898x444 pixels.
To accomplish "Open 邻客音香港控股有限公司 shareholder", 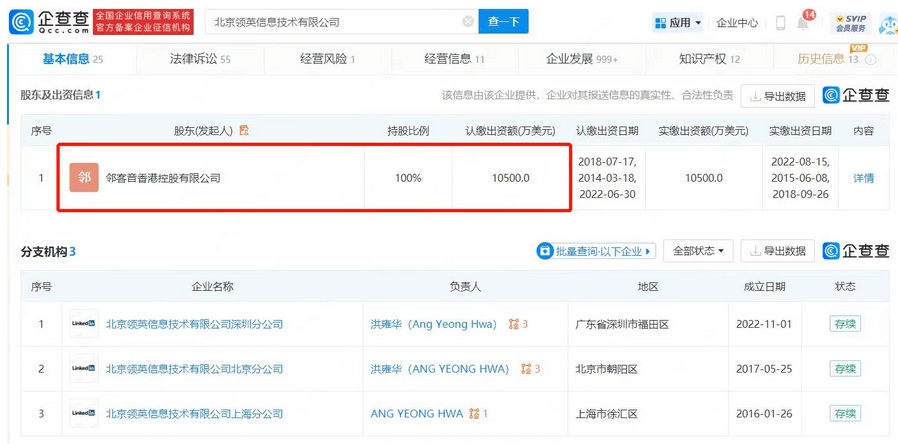I will coord(163,178).
